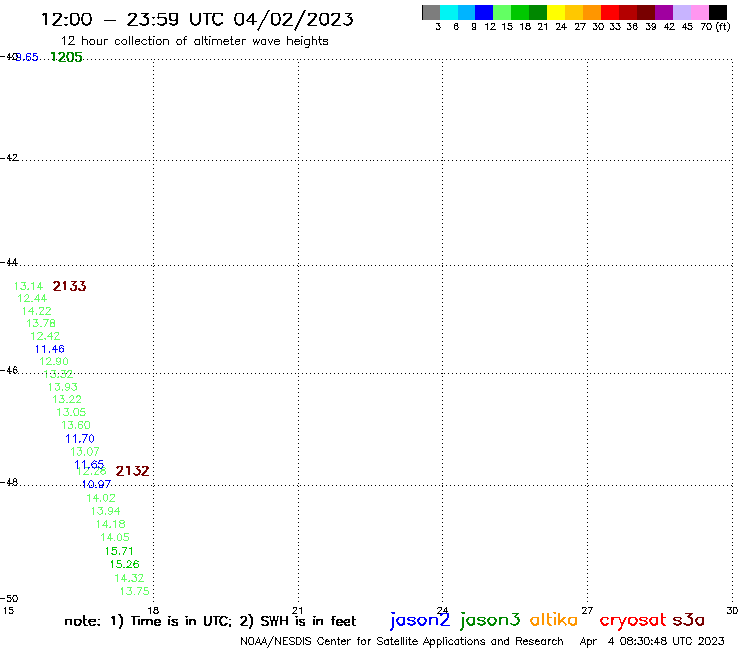
Task: Click the '70 (ft)' legend scale label
Action: pos(715,27)
